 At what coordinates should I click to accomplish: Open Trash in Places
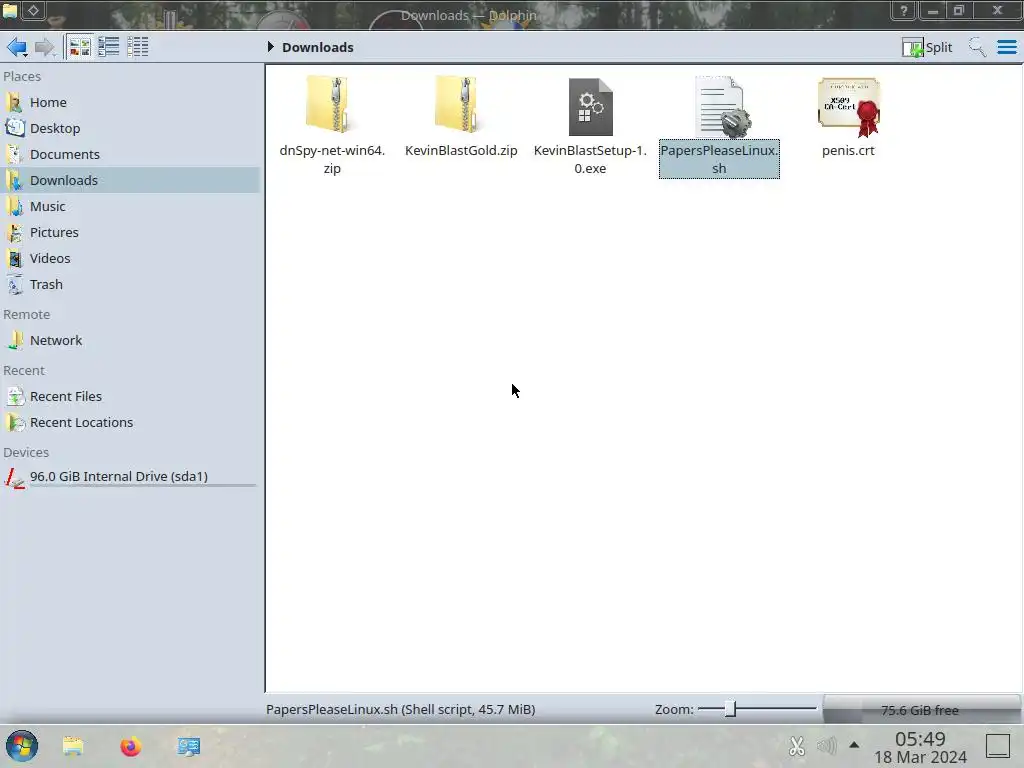coord(131,285)
